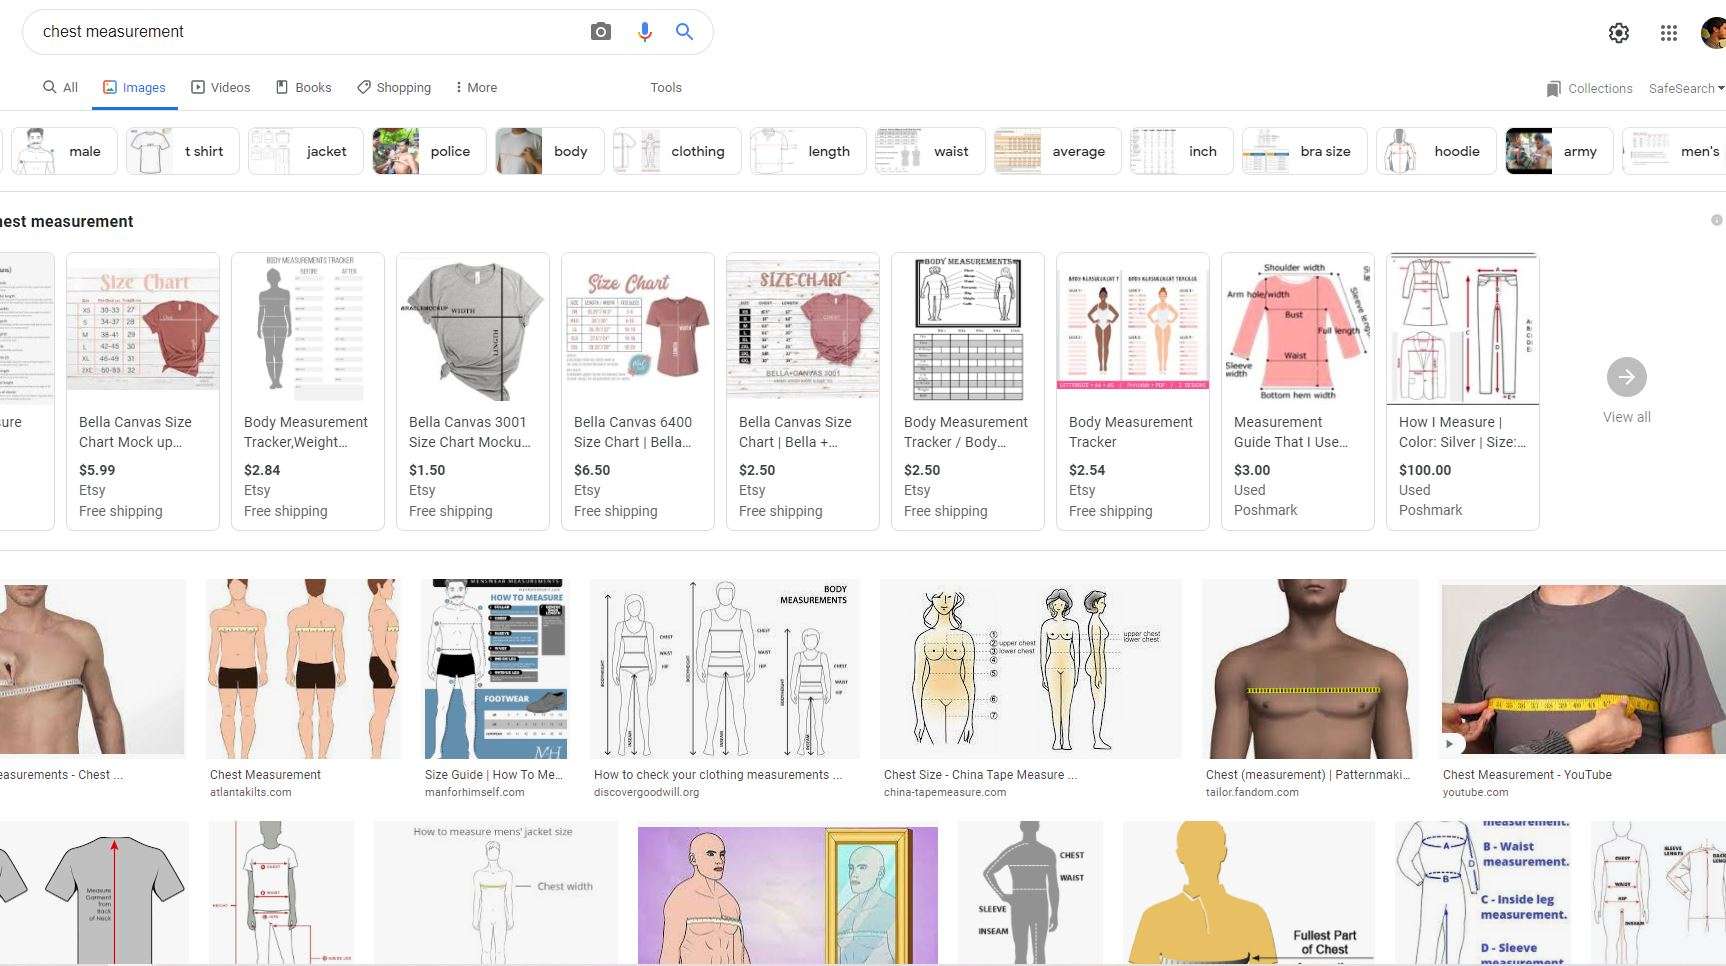1726x966 pixels.
Task: Open the Tools options
Action: click(x=666, y=88)
